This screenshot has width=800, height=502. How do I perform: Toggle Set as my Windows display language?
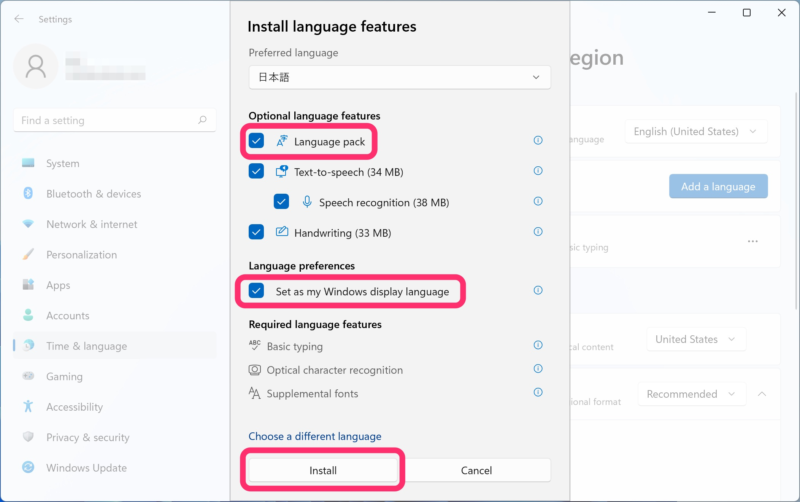[x=256, y=291]
